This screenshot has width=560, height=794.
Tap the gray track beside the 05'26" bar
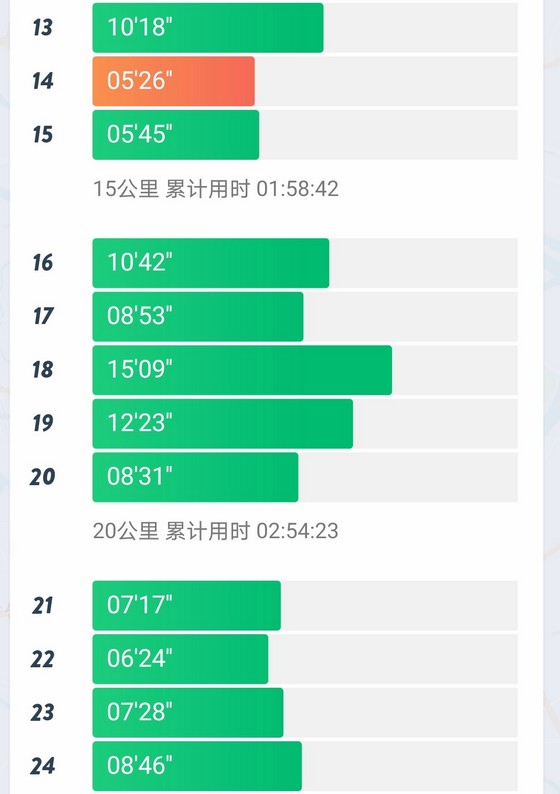click(386, 81)
